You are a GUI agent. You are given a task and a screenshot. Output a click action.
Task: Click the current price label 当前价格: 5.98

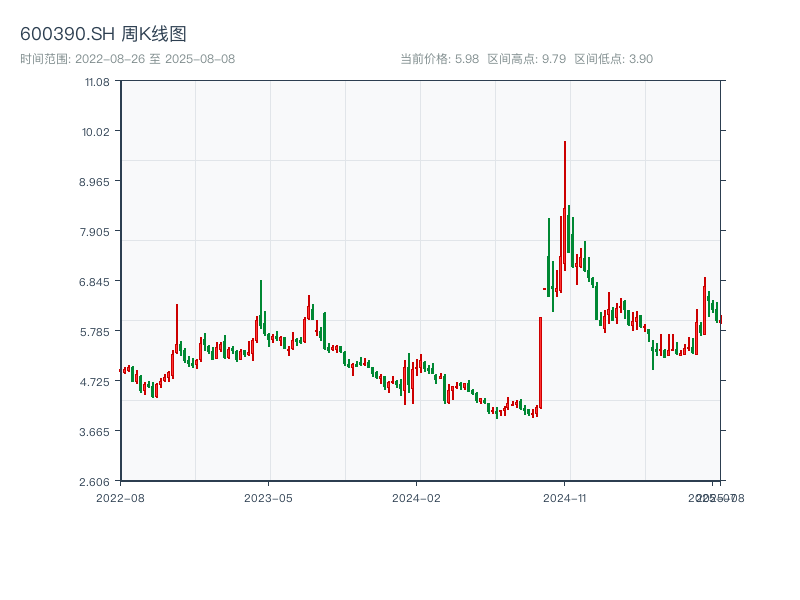coord(439,59)
